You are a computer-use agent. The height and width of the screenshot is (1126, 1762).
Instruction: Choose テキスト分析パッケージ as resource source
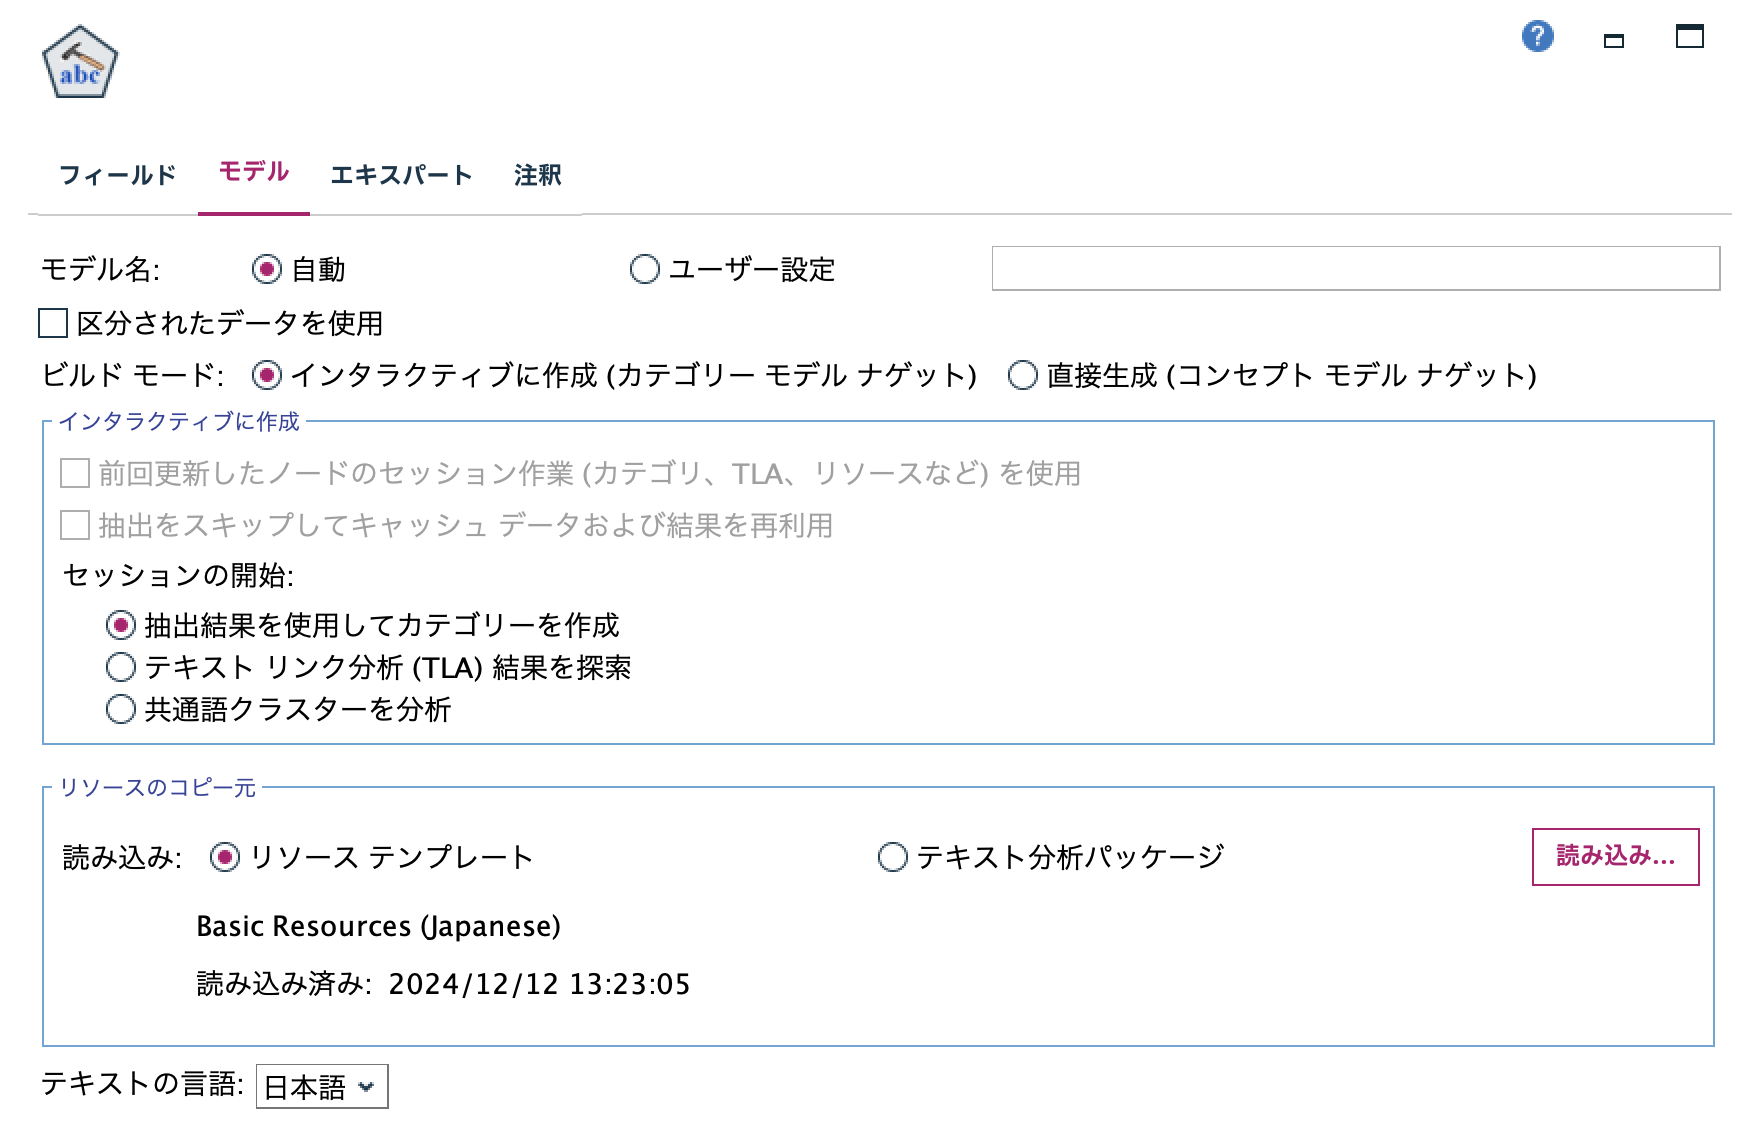[892, 856]
